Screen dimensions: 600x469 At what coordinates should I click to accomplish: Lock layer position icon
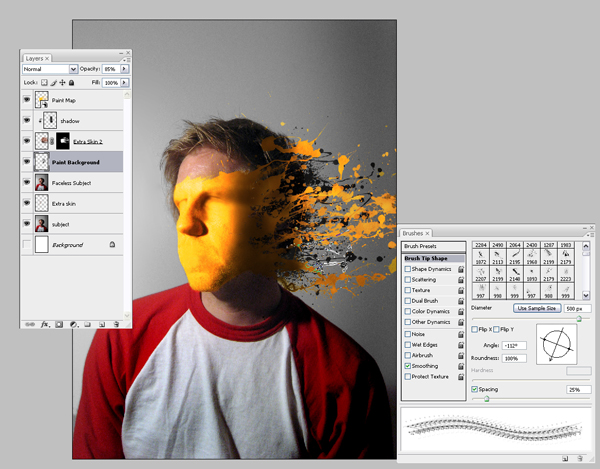(62, 82)
